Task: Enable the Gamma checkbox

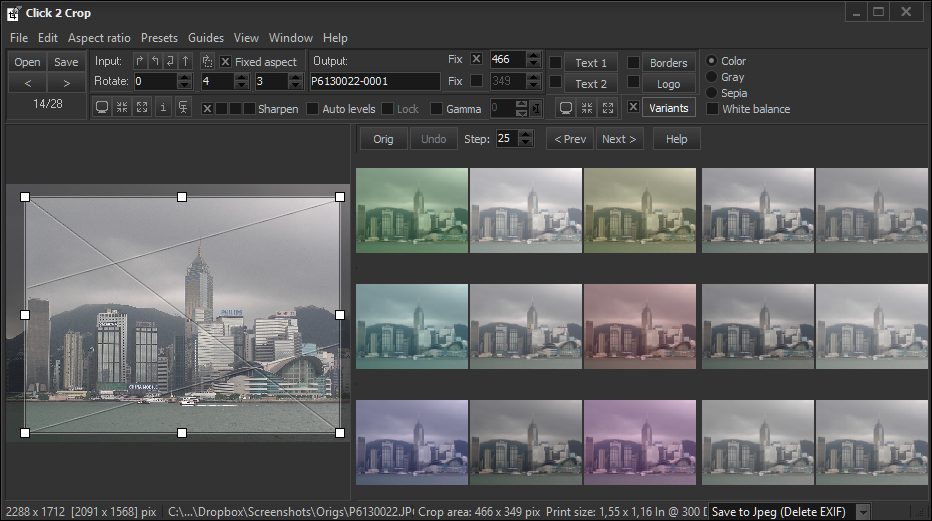Action: [x=436, y=109]
